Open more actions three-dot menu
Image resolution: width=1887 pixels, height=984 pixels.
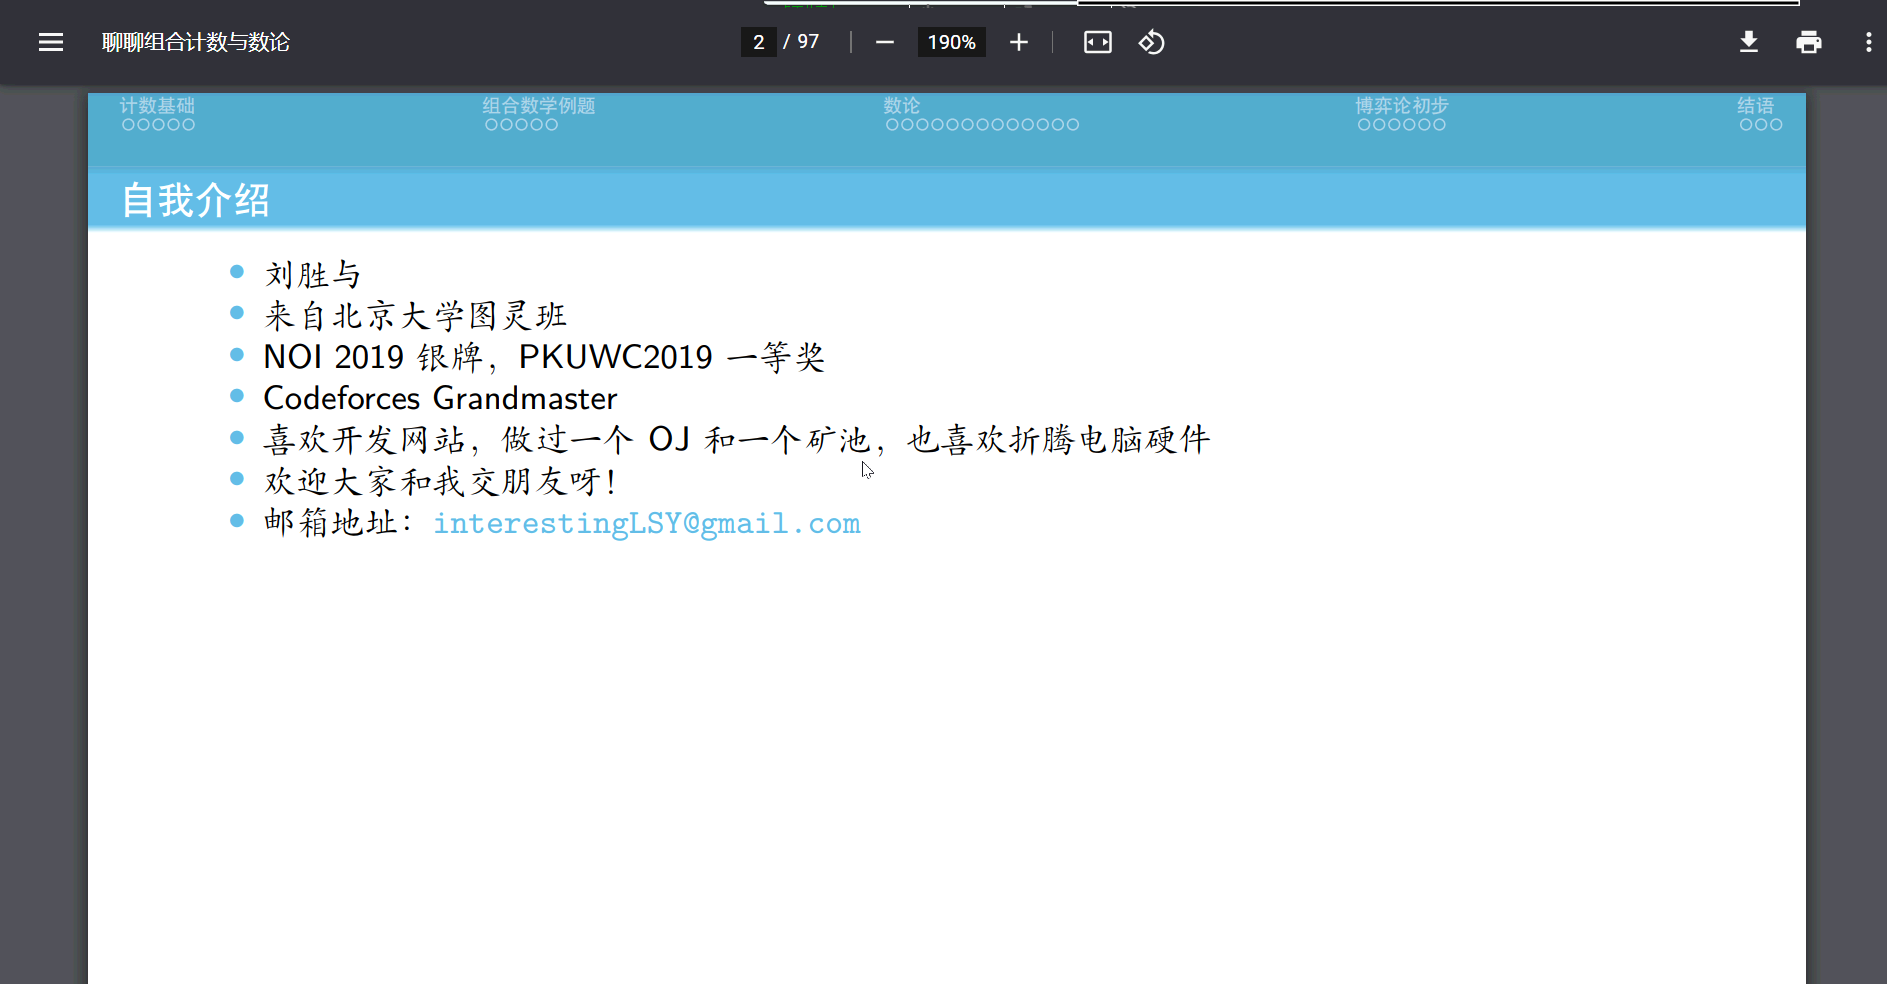click(1868, 42)
